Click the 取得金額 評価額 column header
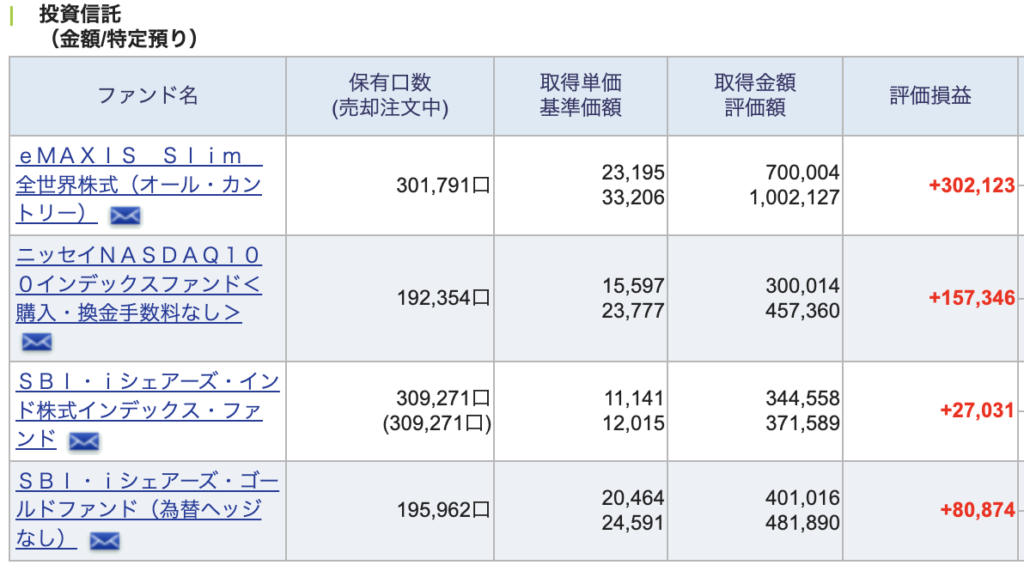 pyautogui.click(x=755, y=96)
